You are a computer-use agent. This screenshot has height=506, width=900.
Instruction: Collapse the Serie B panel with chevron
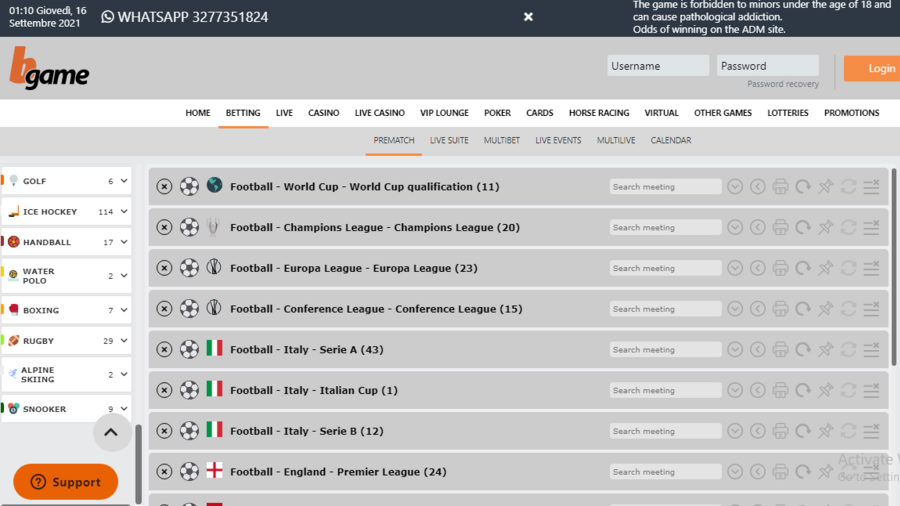(735, 431)
